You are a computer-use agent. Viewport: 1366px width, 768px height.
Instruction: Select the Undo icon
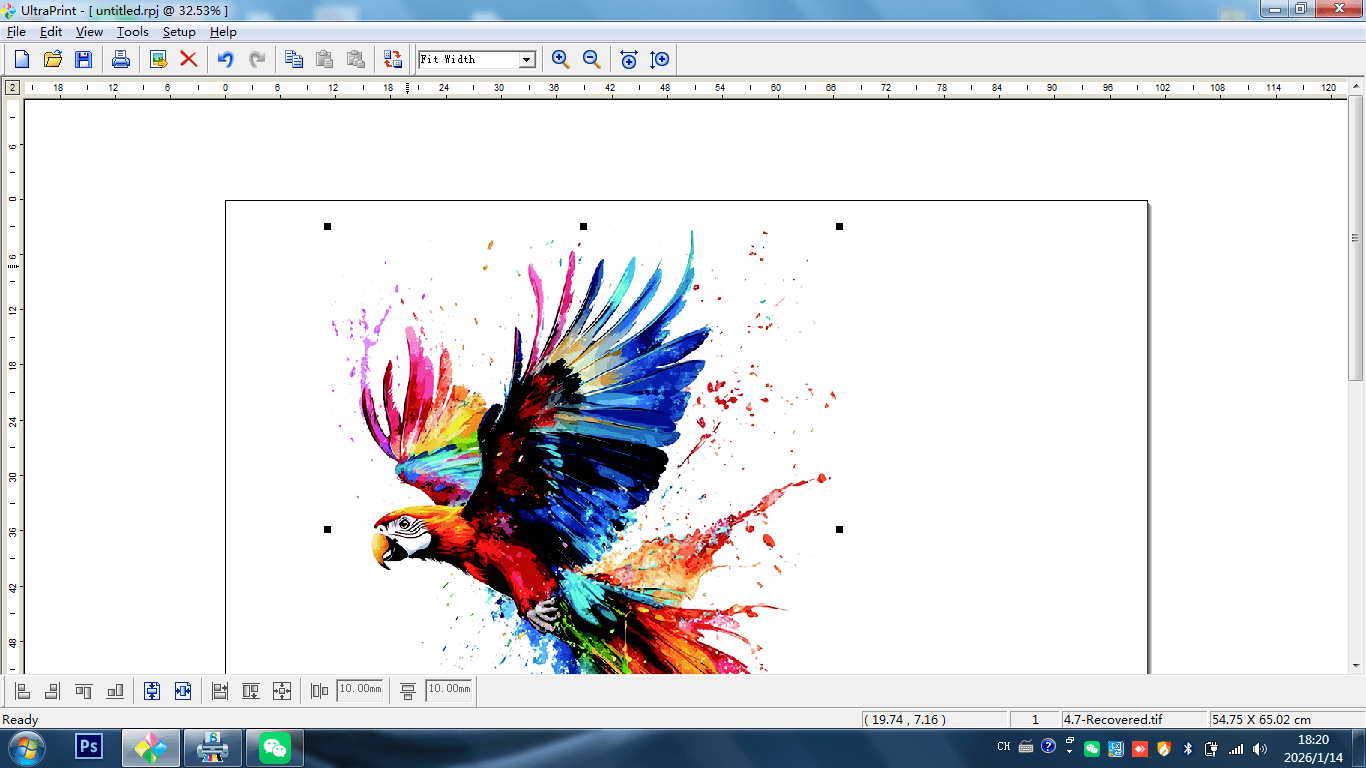point(227,59)
